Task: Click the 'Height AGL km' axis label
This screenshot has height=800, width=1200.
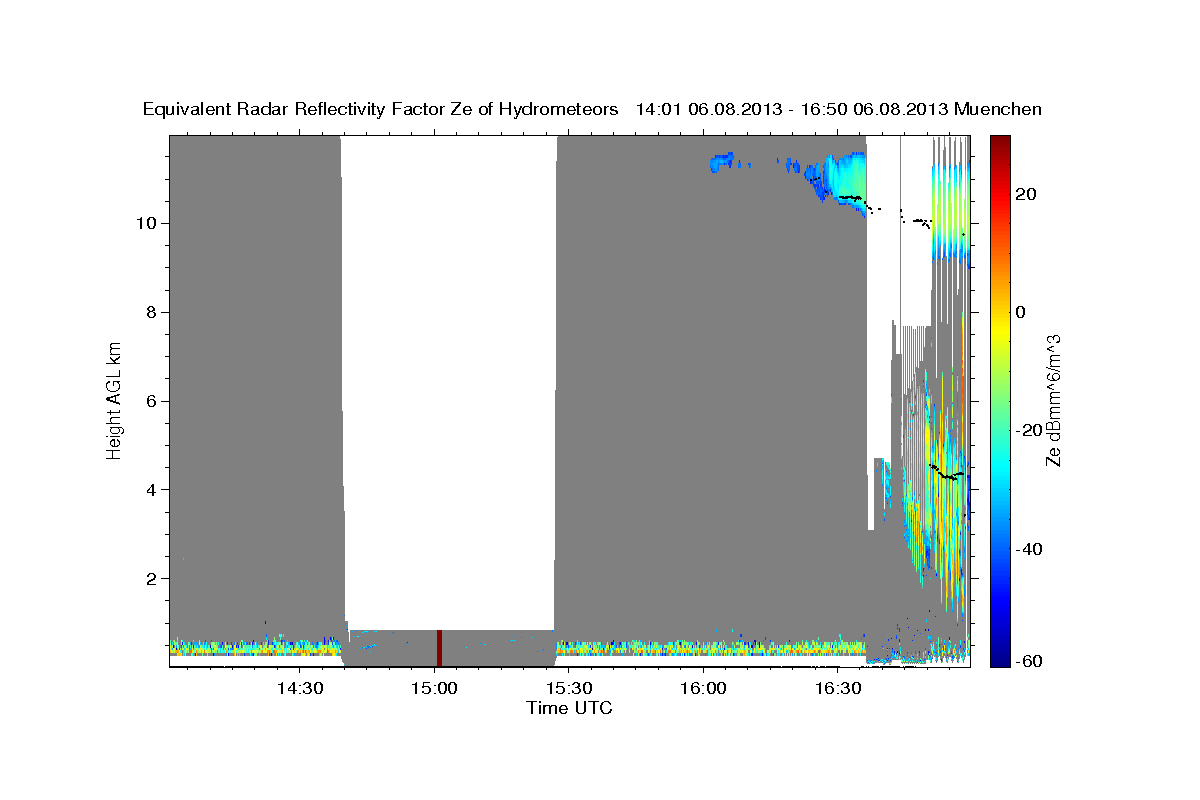Action: point(115,399)
